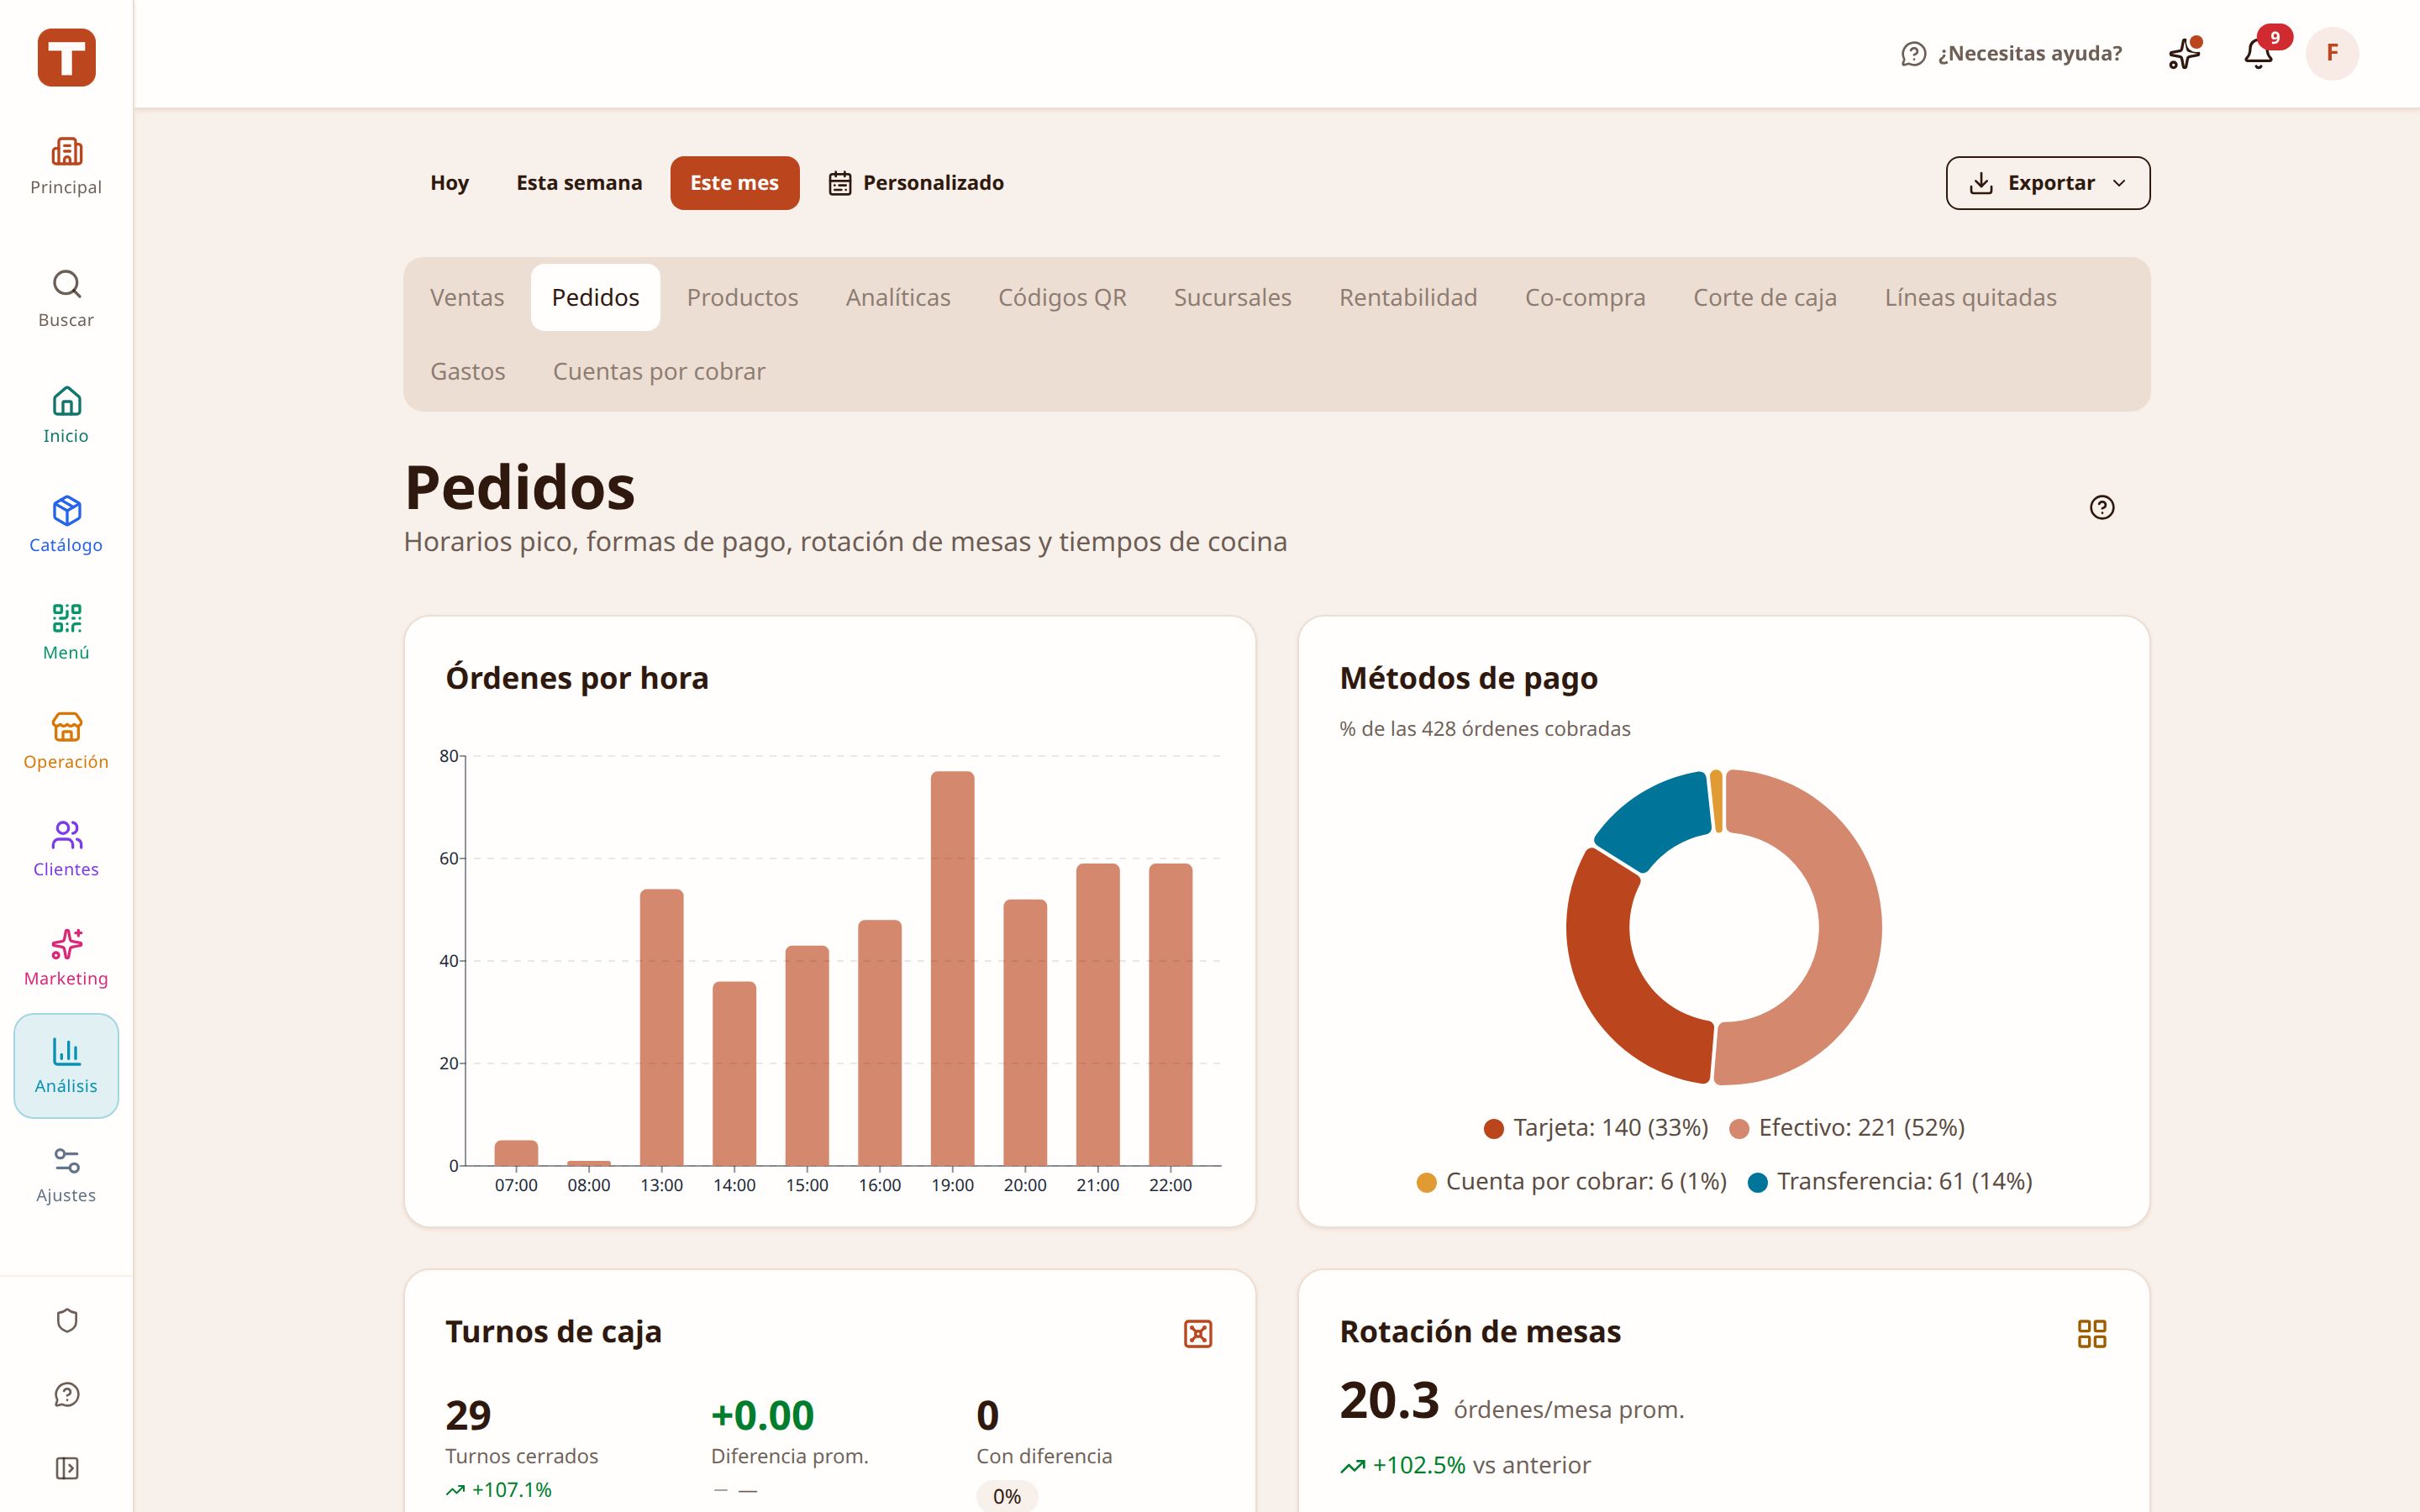Switch to the Rentabilidad tab
2420x1512 pixels.
pyautogui.click(x=1408, y=298)
